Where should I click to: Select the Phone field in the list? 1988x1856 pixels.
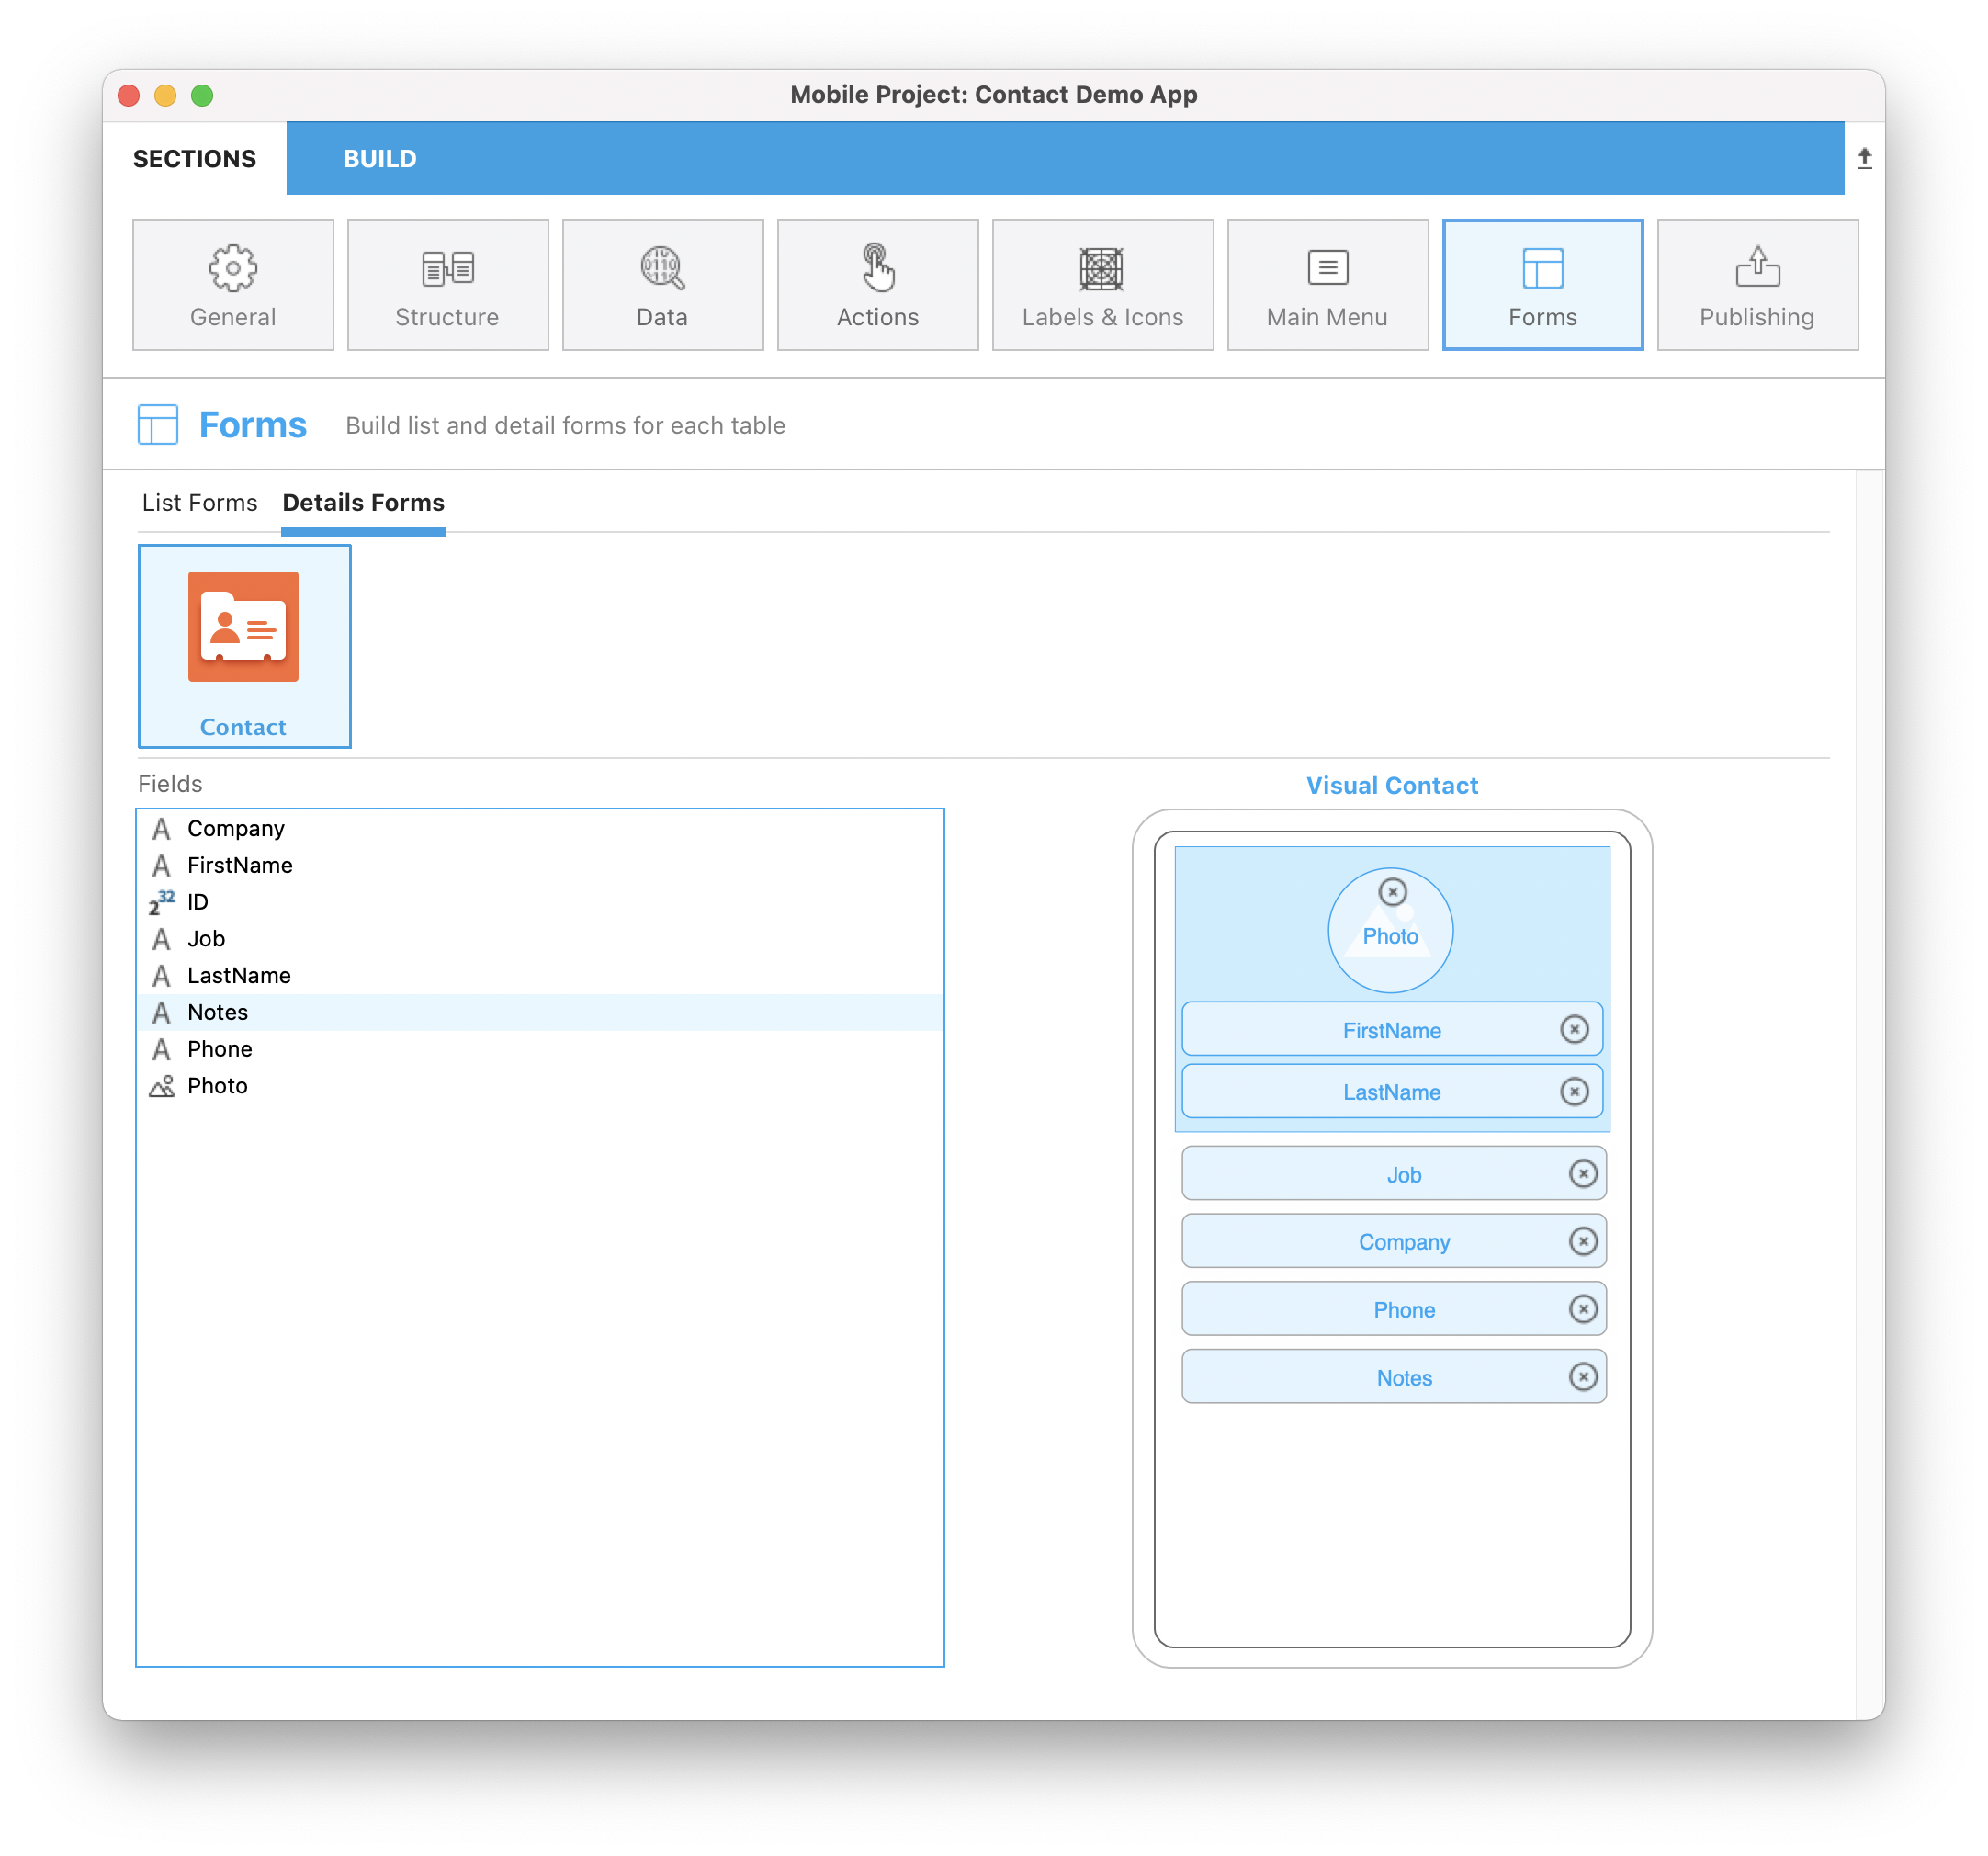point(218,1048)
